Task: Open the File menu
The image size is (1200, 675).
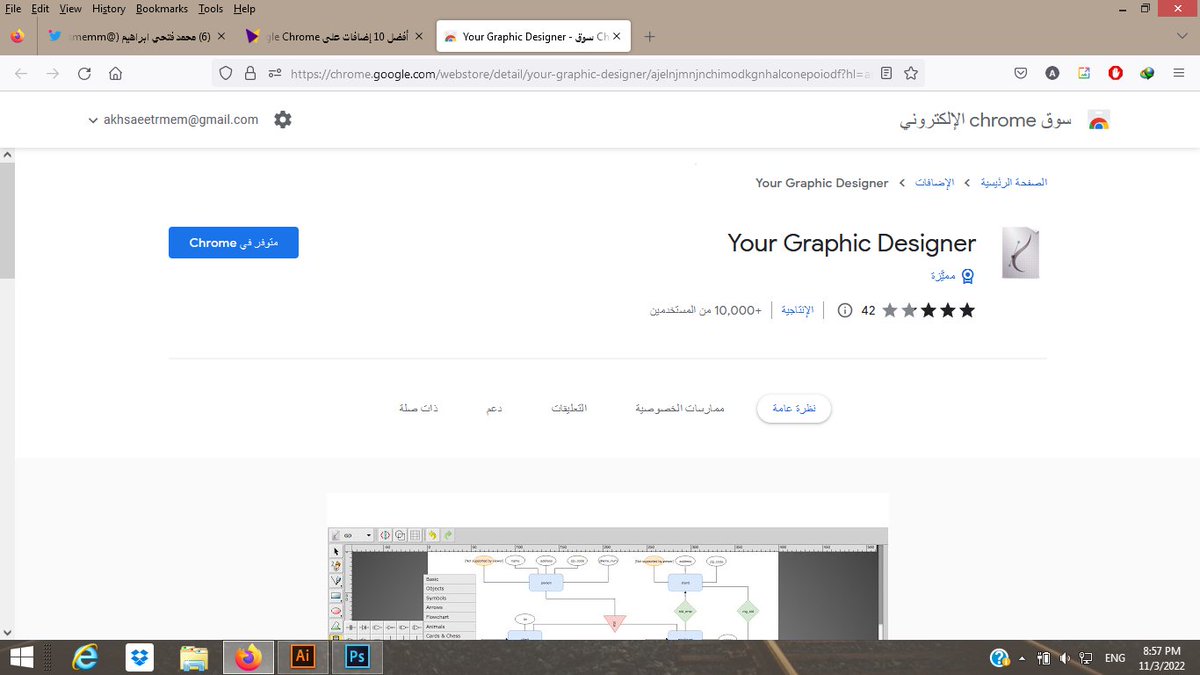Action: (x=14, y=8)
